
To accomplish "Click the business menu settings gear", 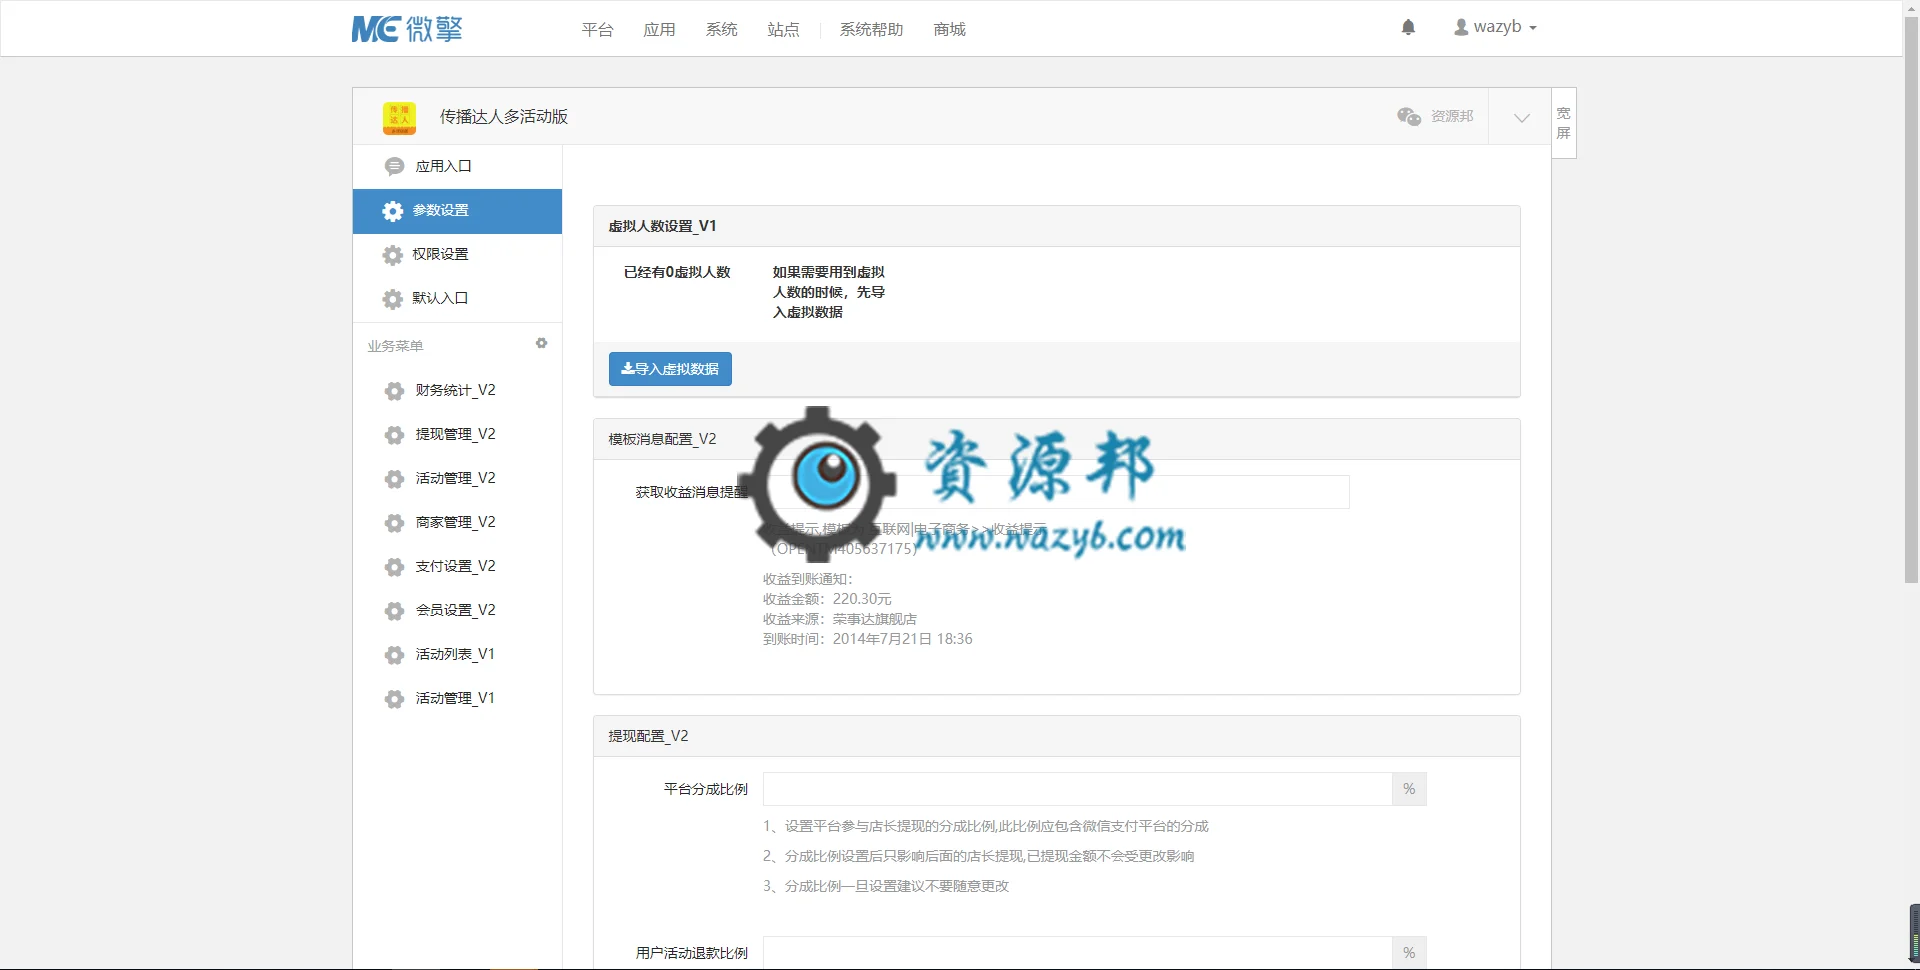I will click(x=541, y=343).
